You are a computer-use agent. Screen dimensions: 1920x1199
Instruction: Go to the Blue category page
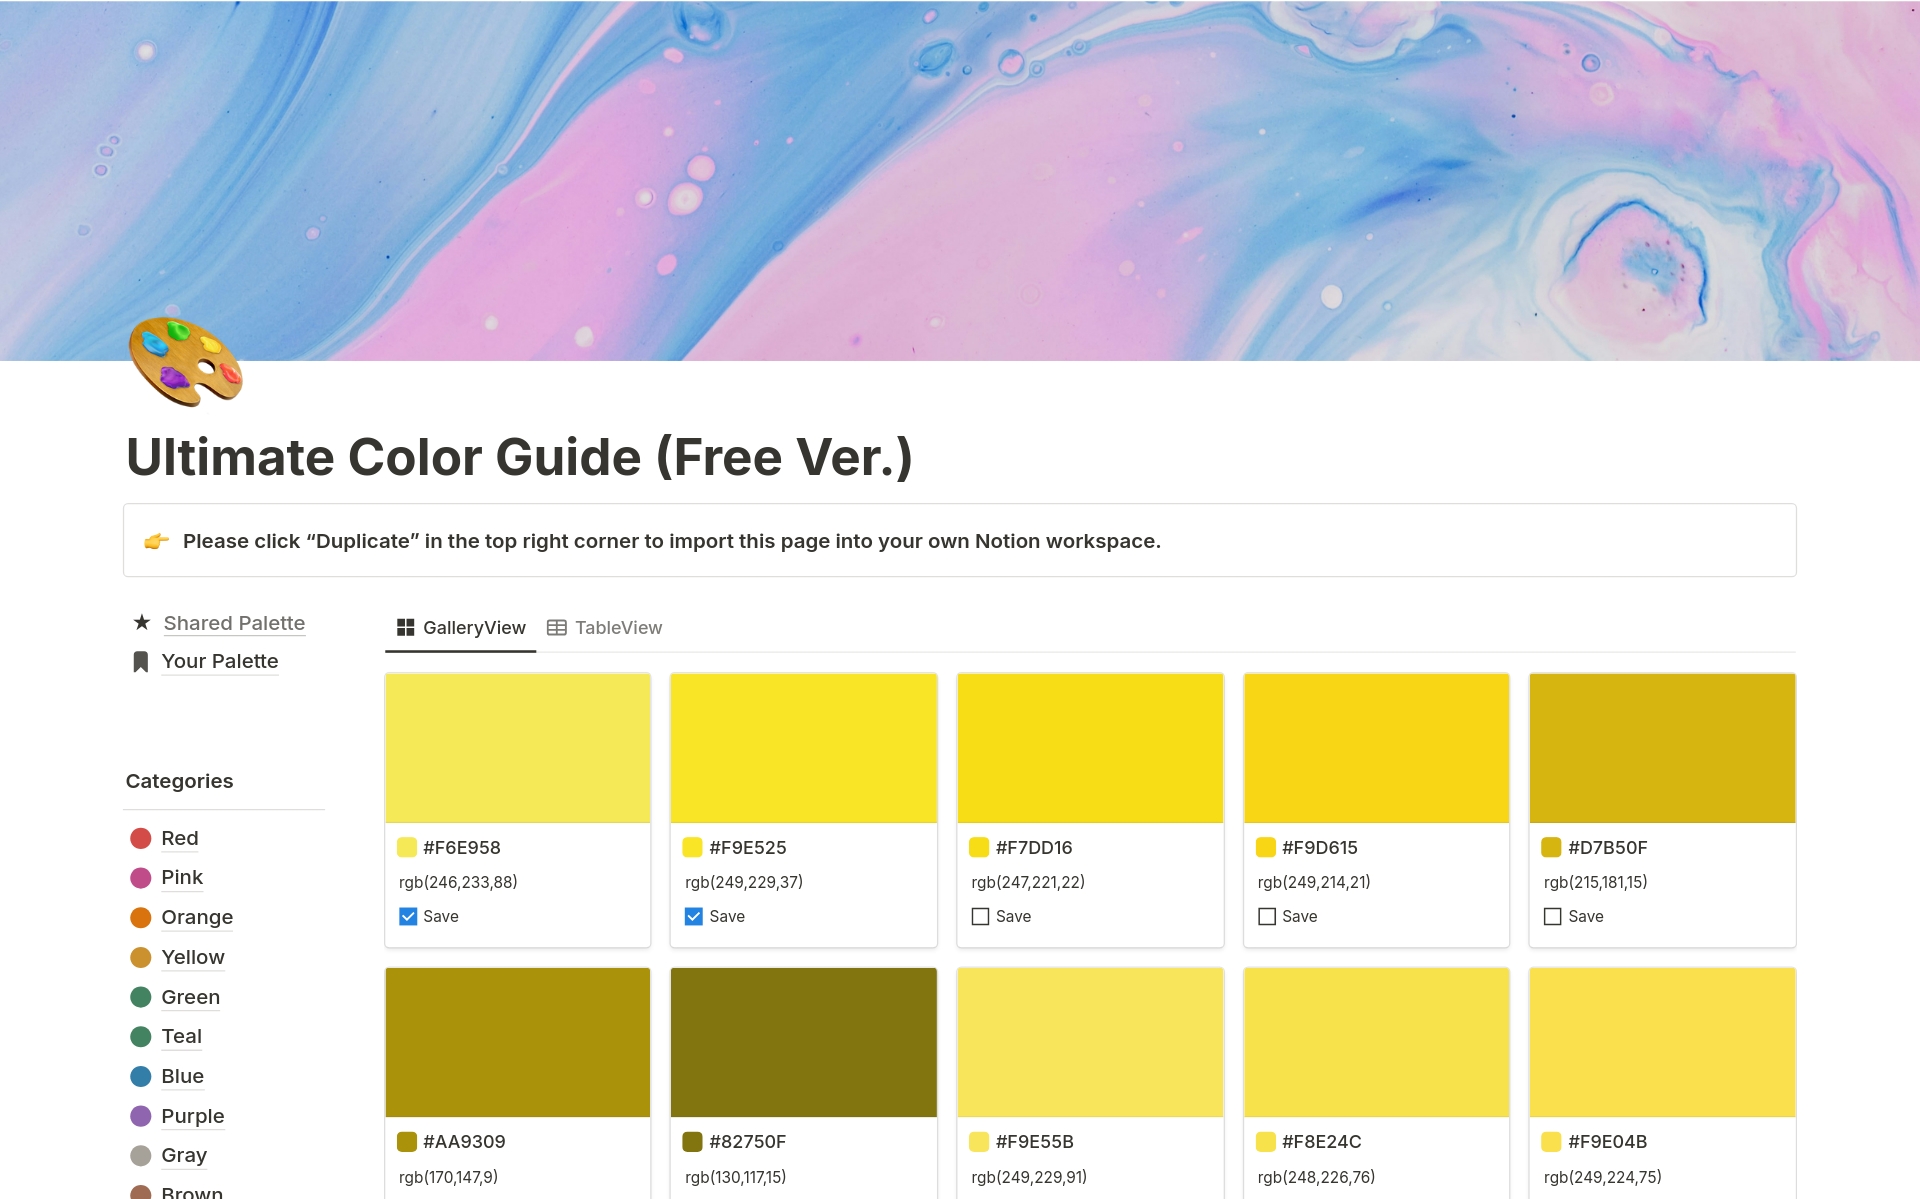(182, 1076)
